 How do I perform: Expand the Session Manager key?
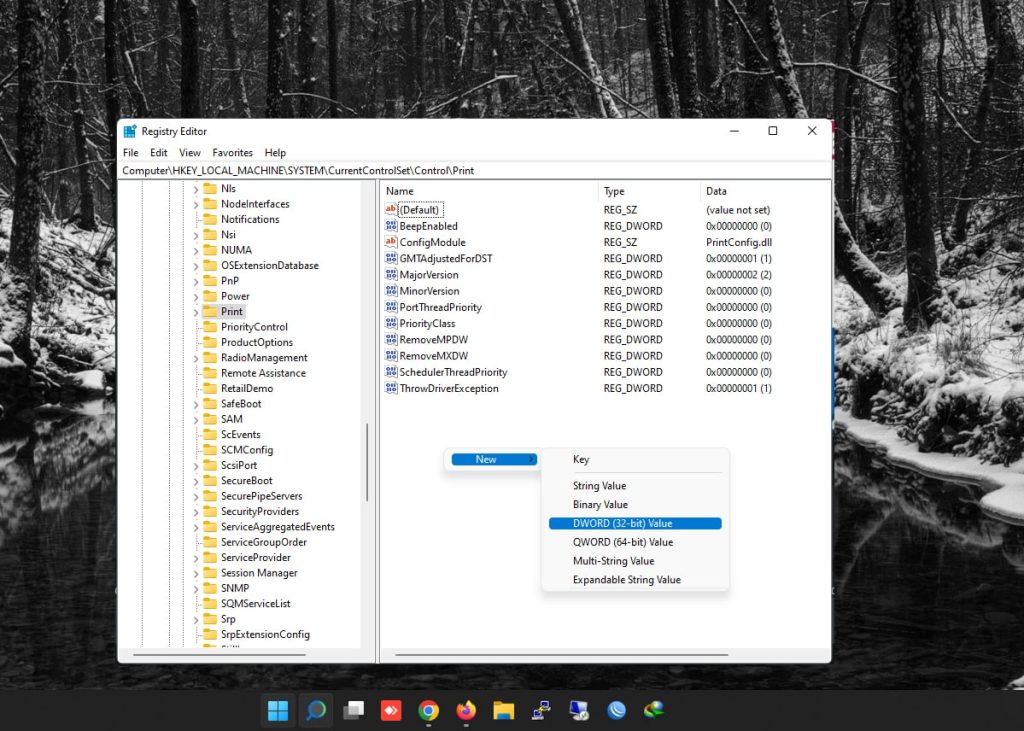(x=196, y=574)
